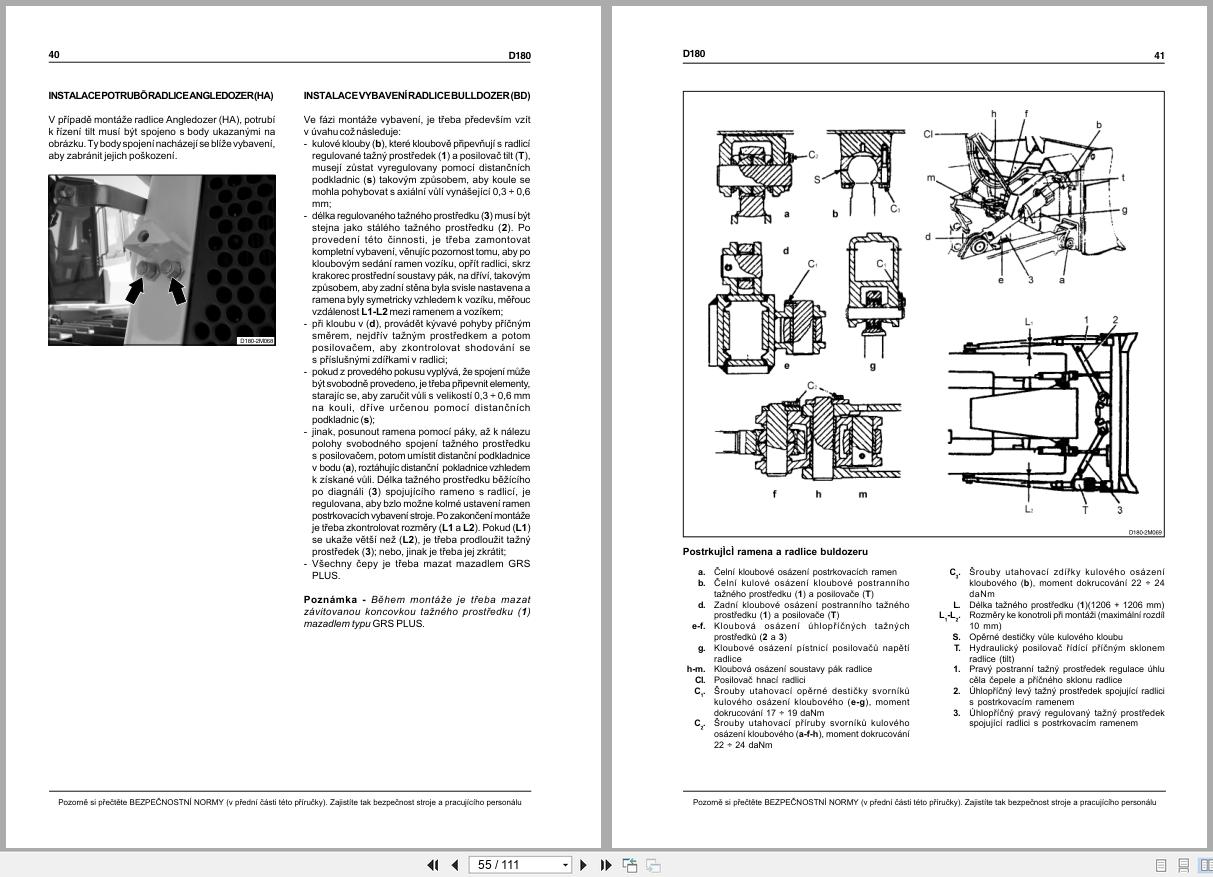Click 'D180' in the right page header

click(x=694, y=54)
